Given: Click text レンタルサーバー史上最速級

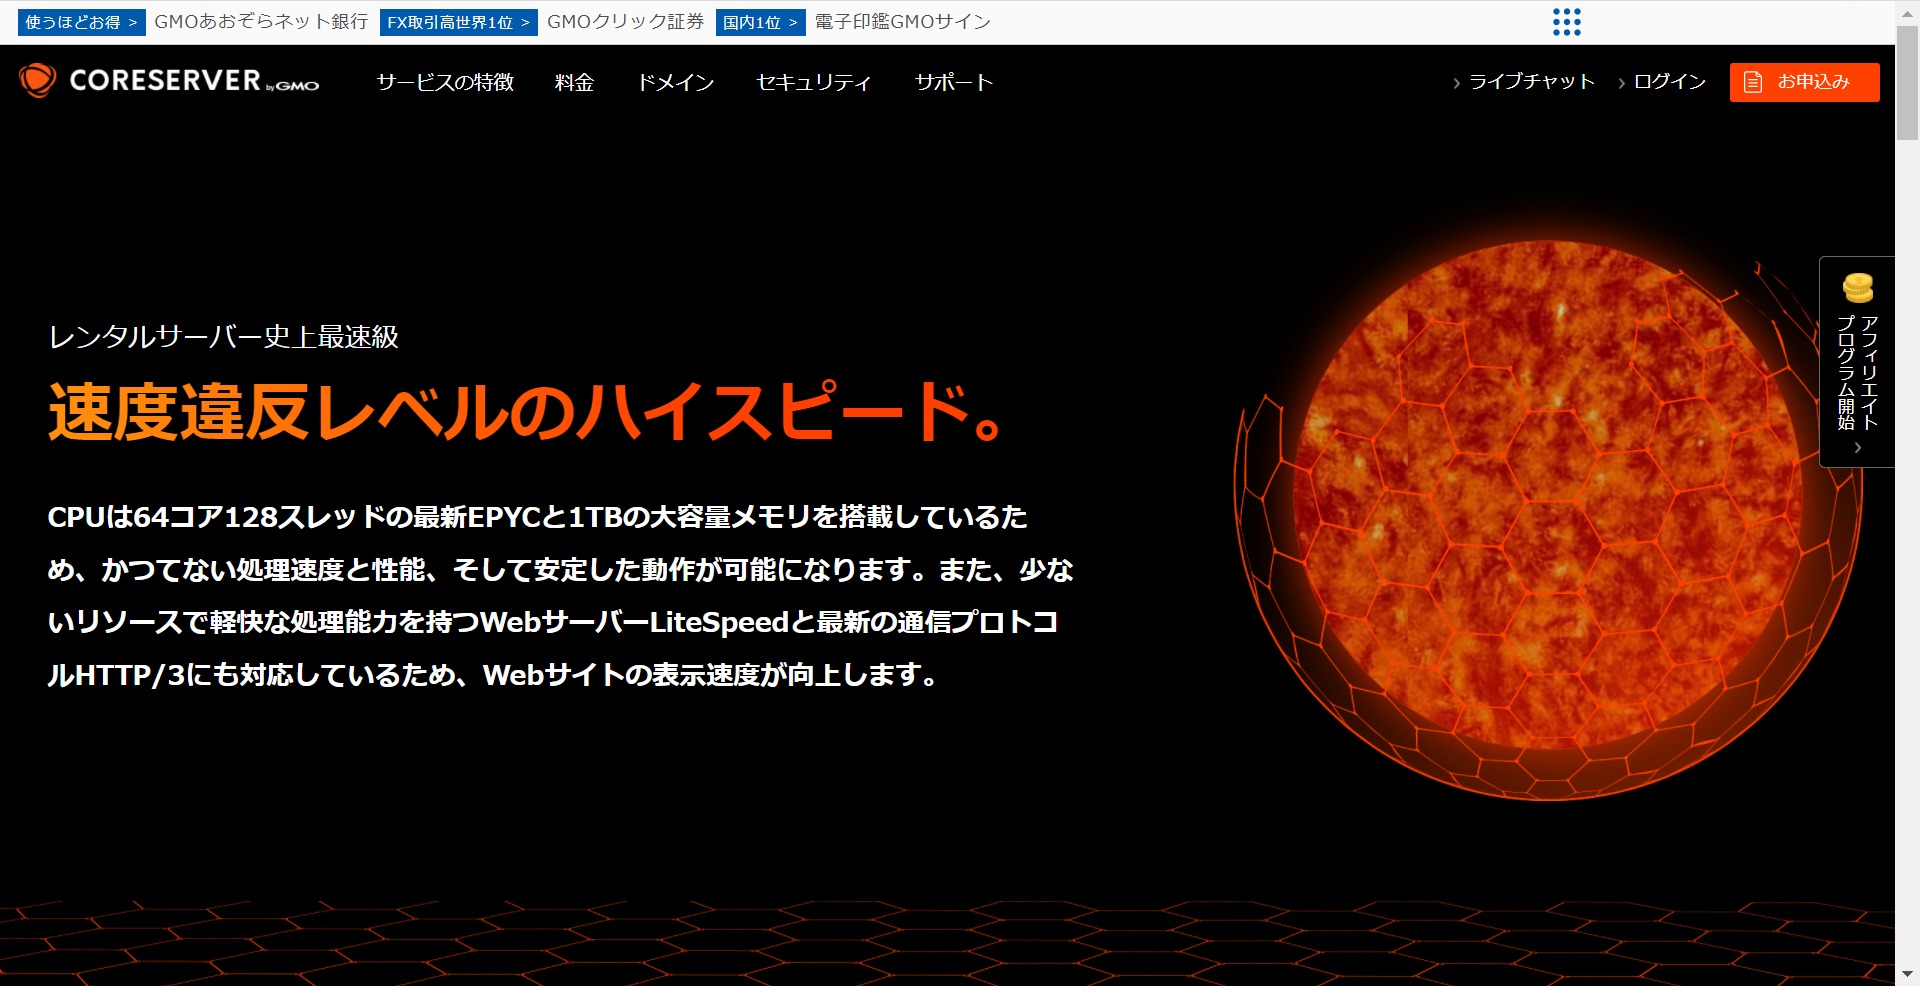Looking at the screenshot, I should pyautogui.click(x=223, y=337).
